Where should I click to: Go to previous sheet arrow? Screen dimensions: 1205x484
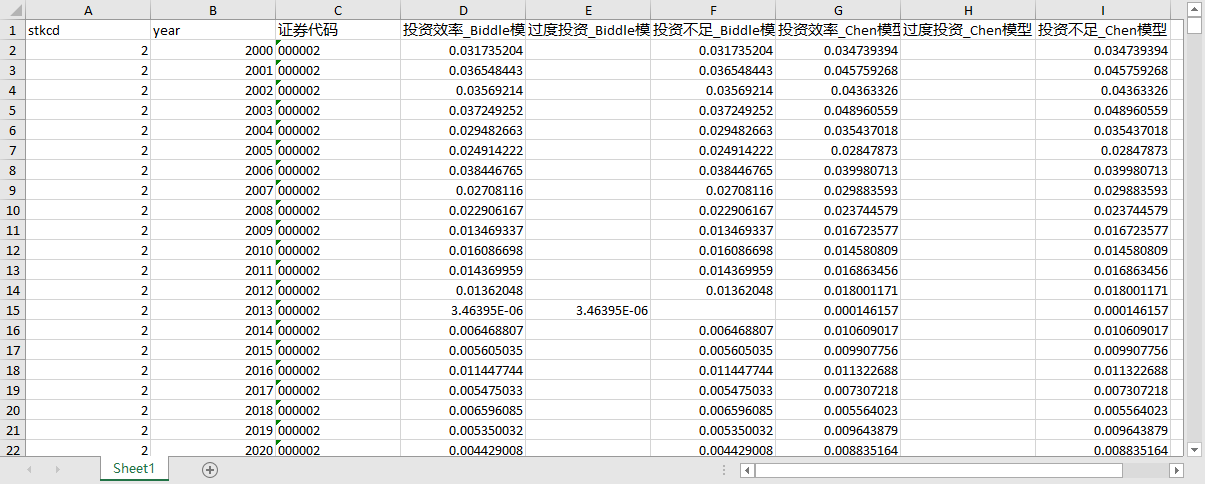point(29,469)
